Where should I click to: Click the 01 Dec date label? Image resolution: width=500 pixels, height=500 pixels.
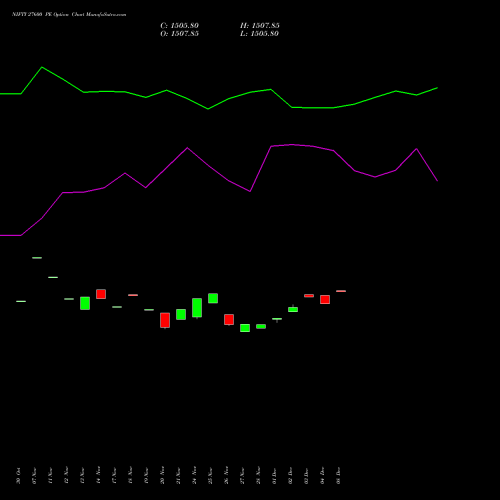(274, 476)
